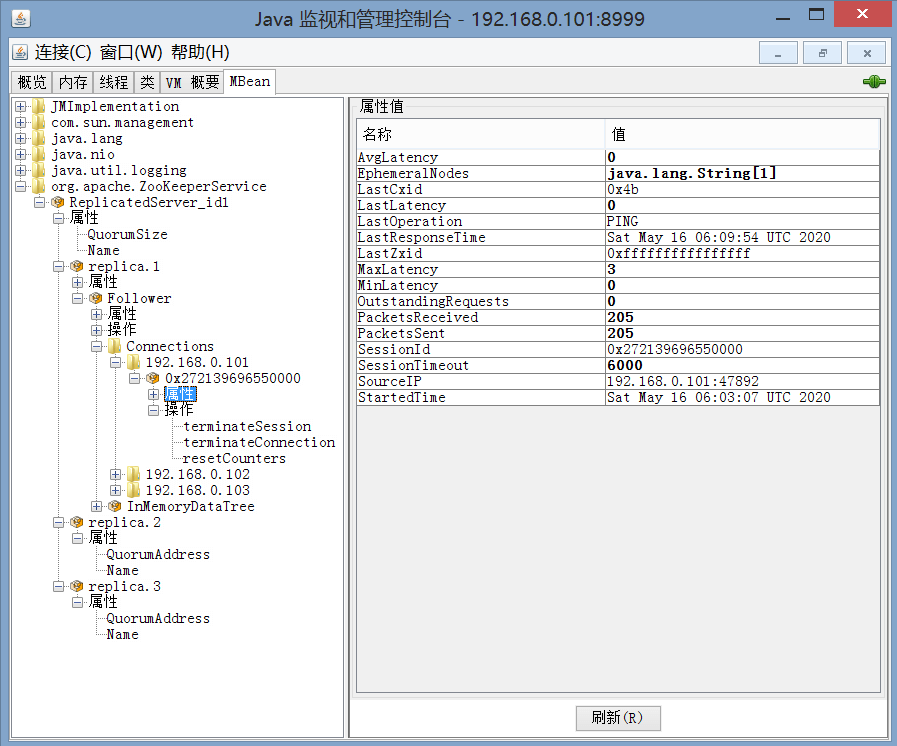
Task: Minimize the inner MBean window frame
Action: coord(778,53)
